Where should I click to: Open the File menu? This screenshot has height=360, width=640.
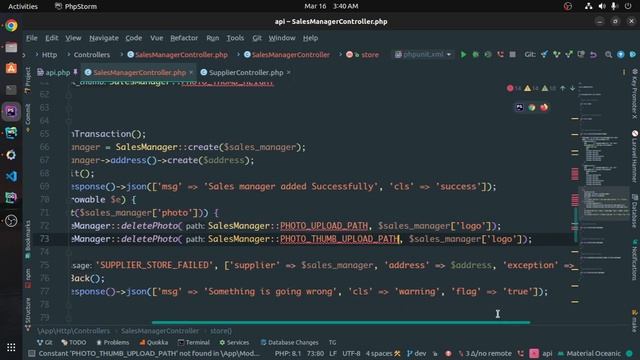click(x=31, y=38)
